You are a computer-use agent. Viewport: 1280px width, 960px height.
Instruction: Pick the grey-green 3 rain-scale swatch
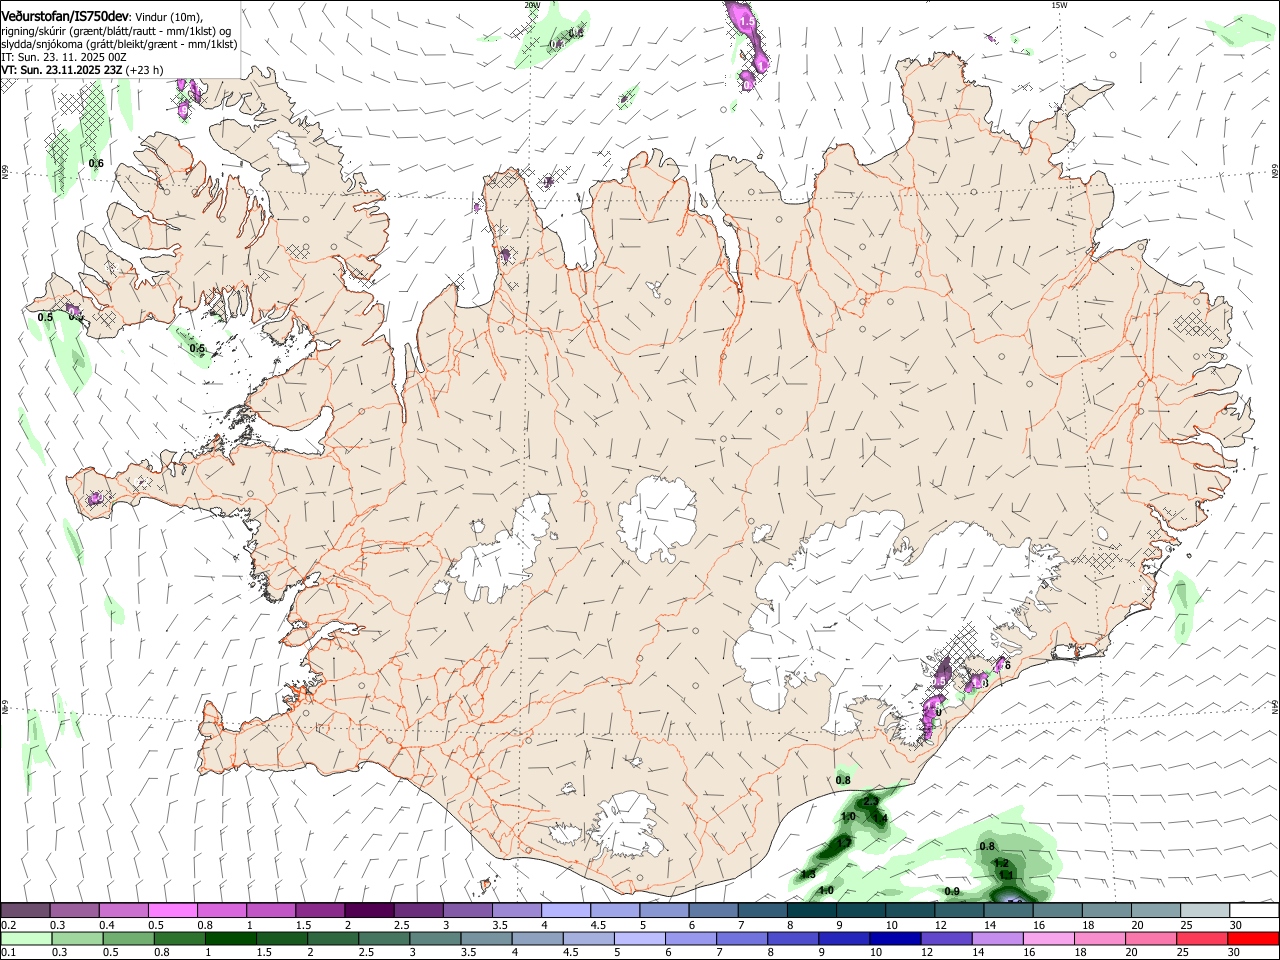click(x=435, y=938)
